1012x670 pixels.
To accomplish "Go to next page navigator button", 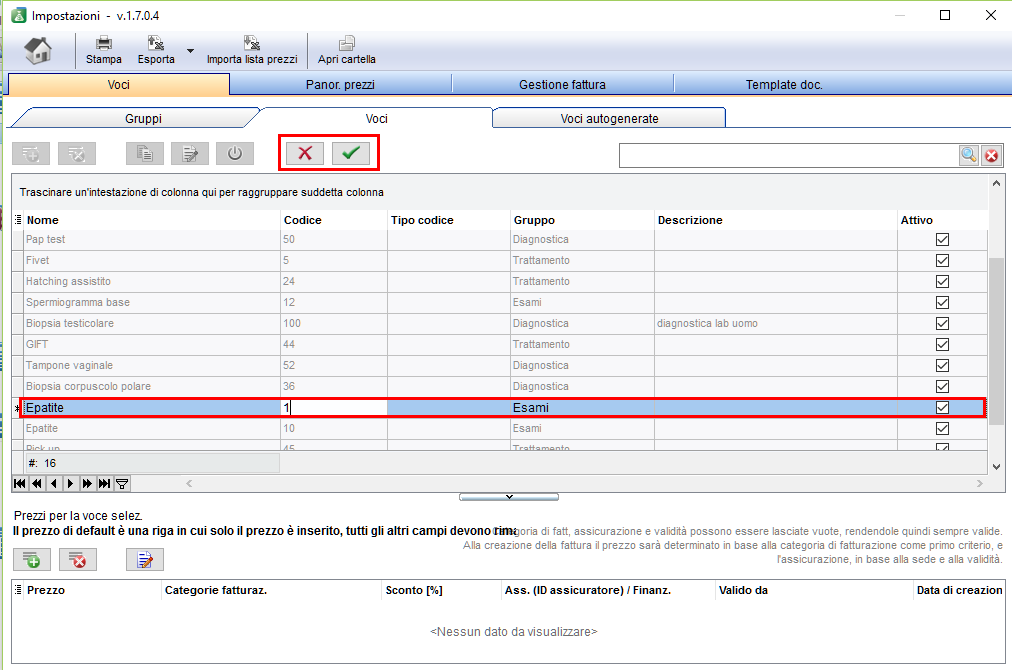I will click(87, 483).
